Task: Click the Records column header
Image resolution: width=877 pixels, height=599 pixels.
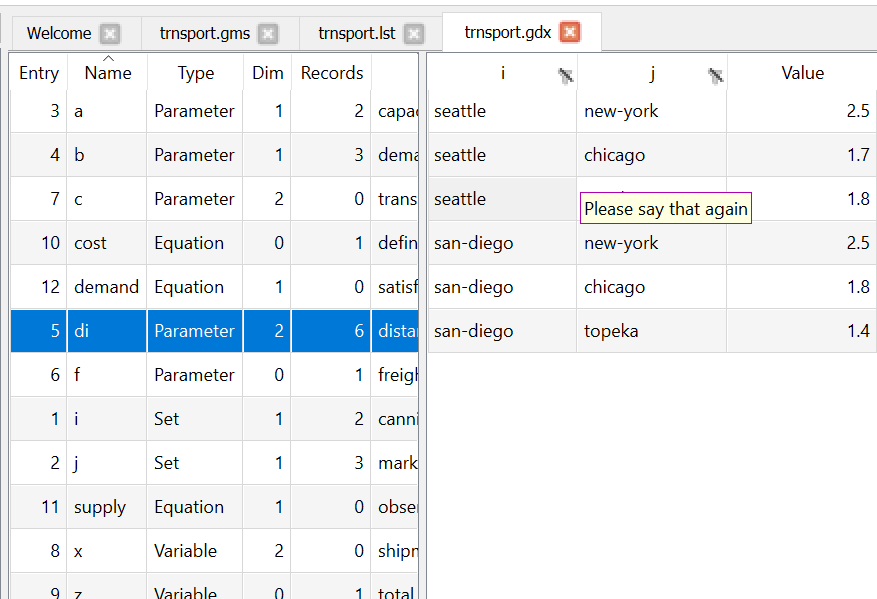Action: click(x=332, y=73)
